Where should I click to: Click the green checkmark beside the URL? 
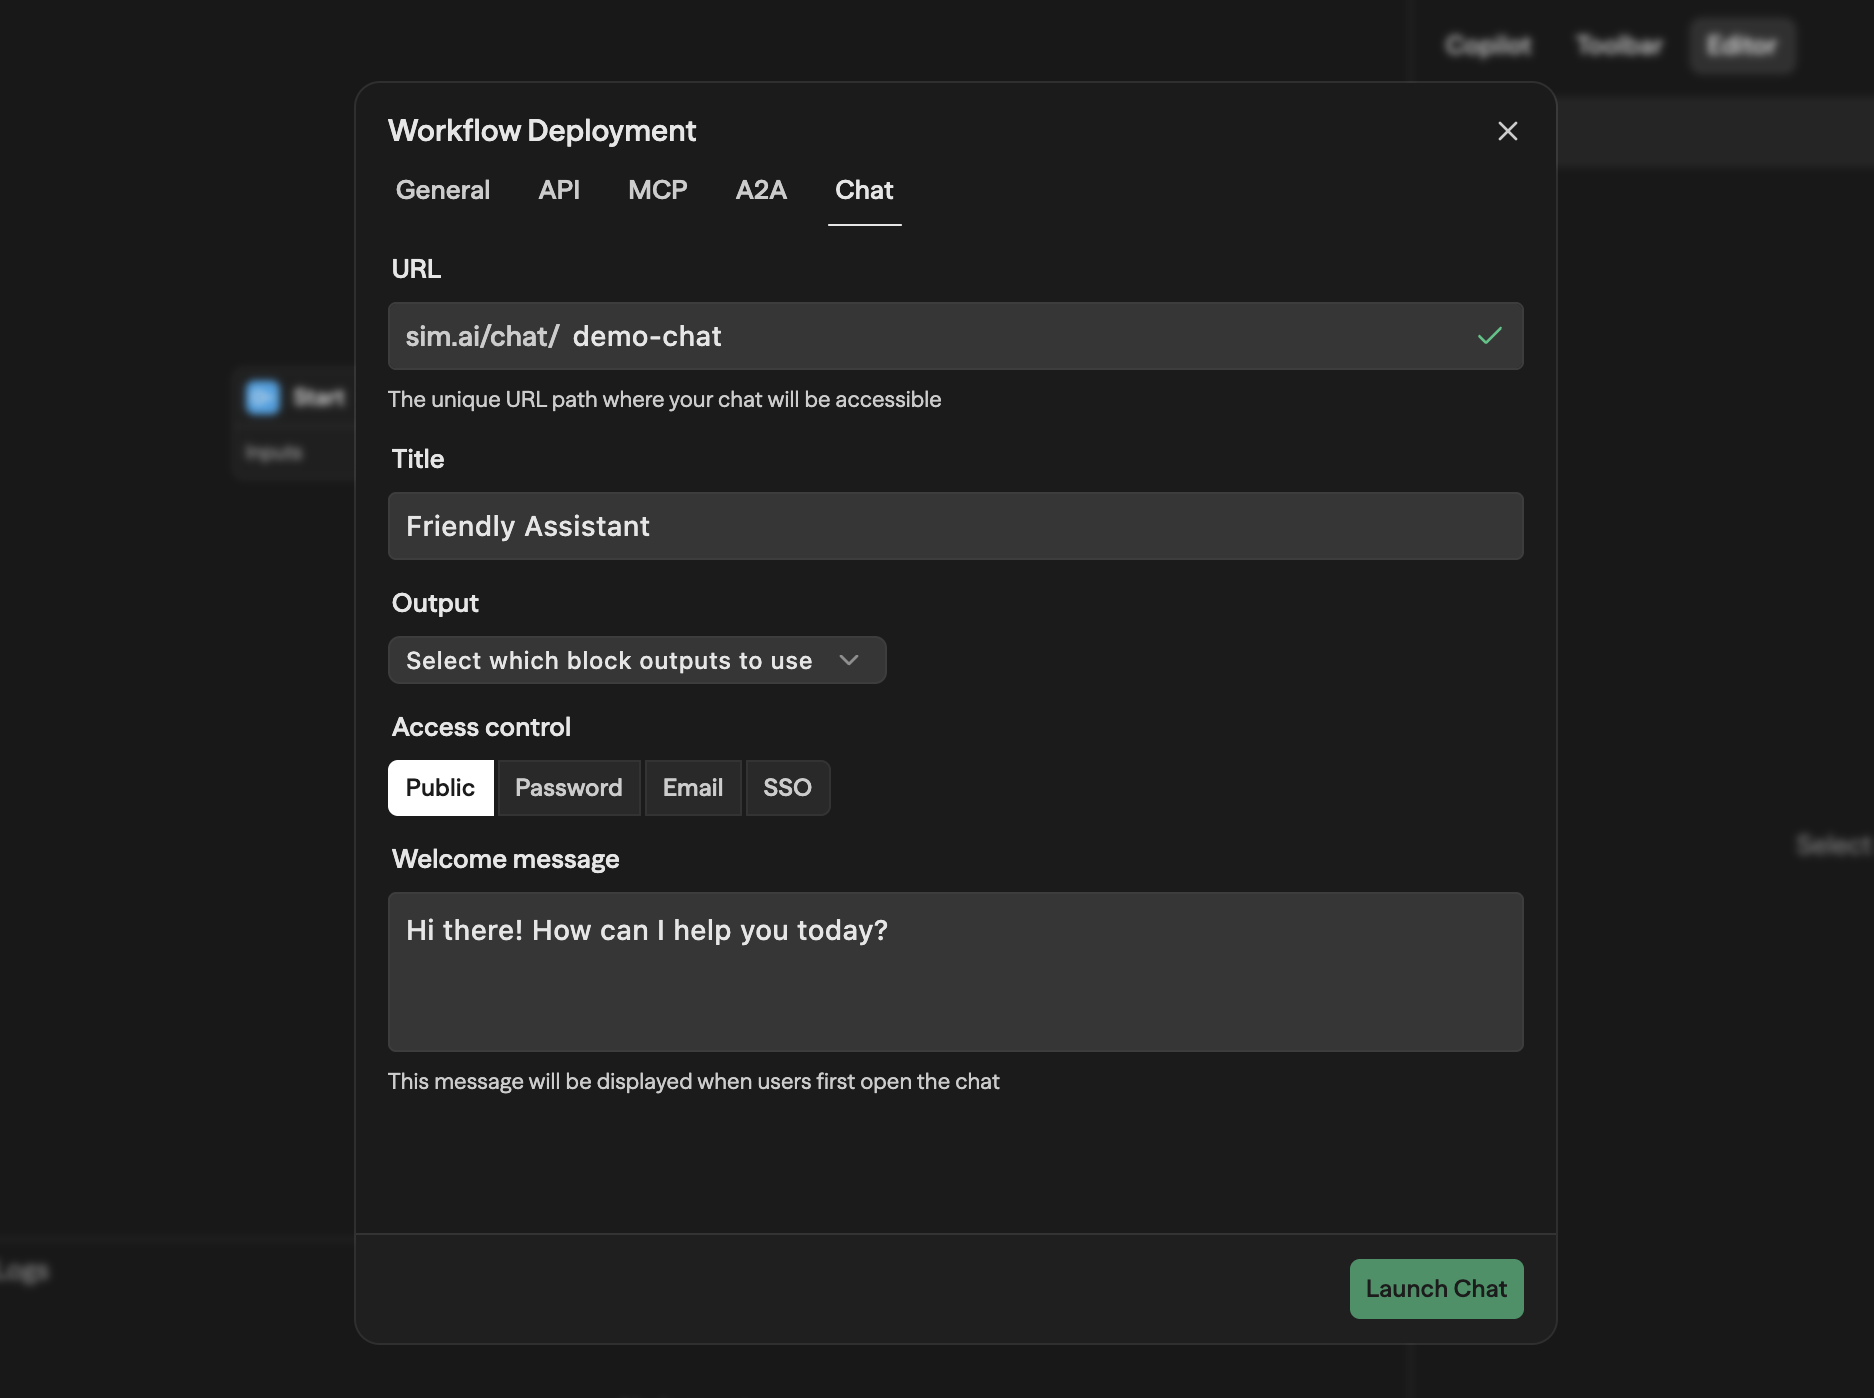1489,336
